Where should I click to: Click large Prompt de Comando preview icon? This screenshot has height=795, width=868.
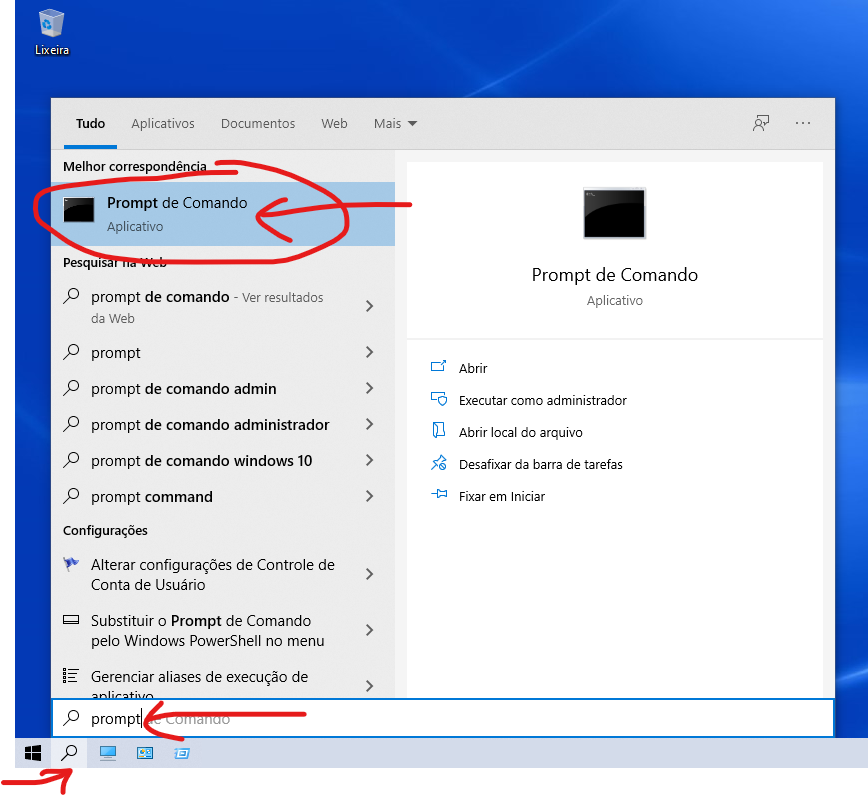[x=614, y=214]
